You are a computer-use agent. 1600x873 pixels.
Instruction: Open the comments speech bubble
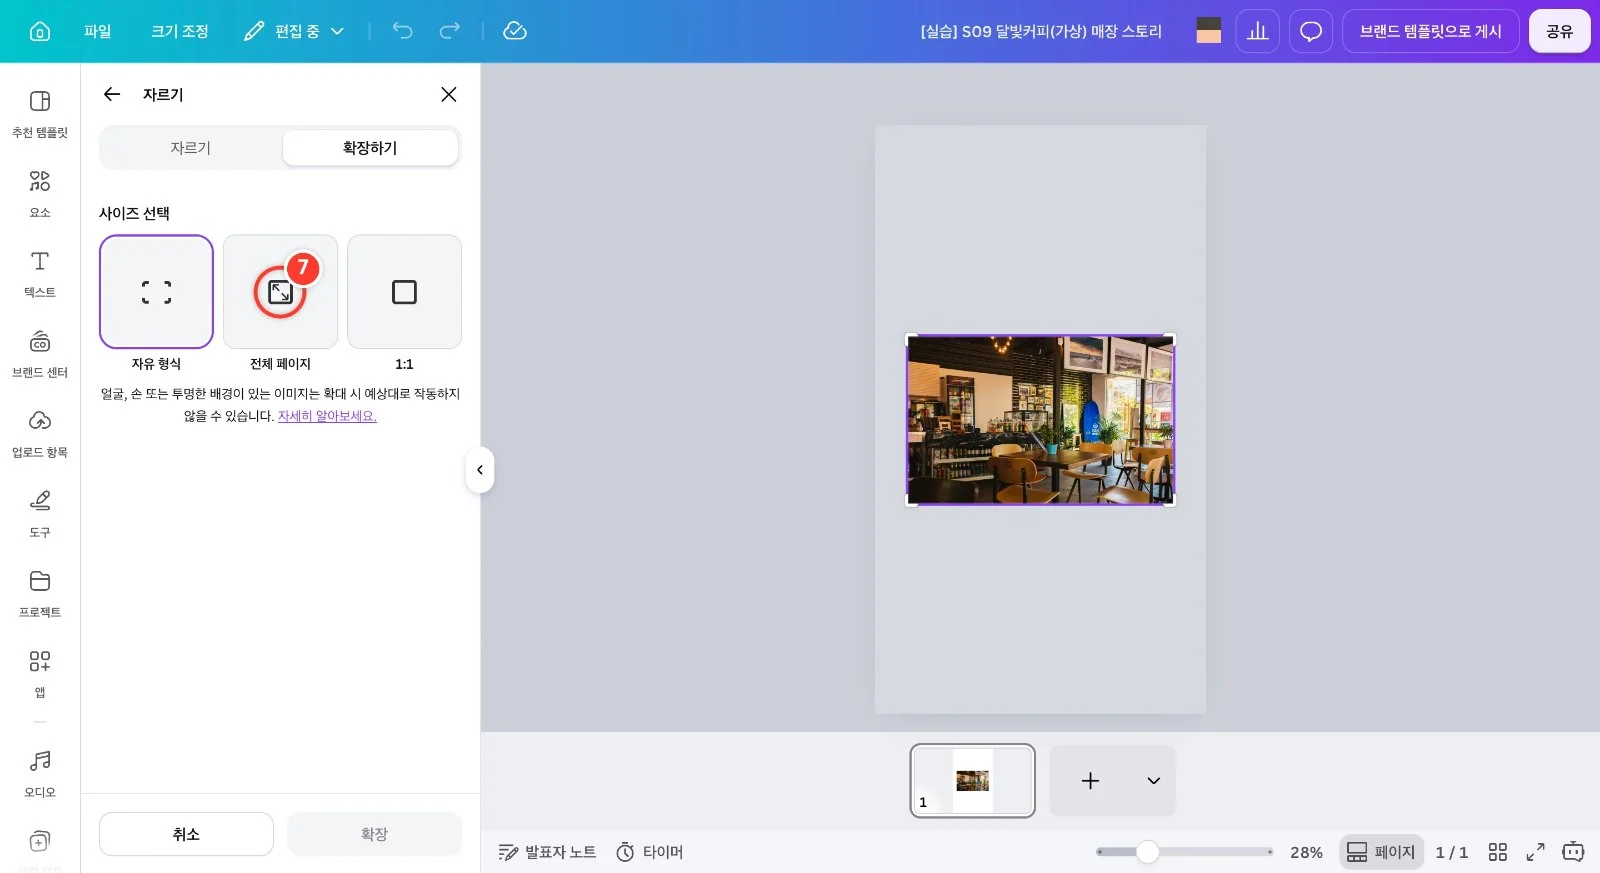pos(1311,31)
